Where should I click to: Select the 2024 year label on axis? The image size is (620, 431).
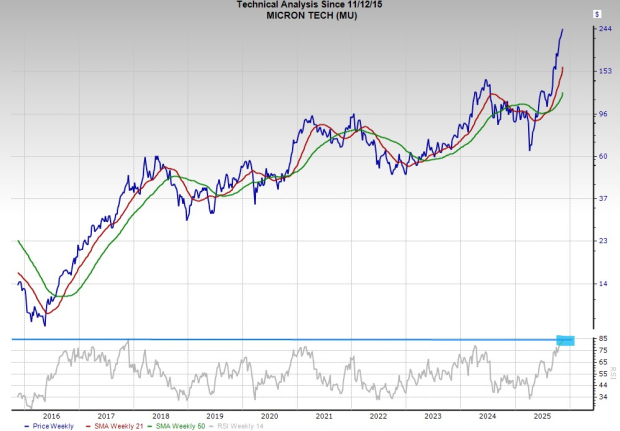pyautogui.click(x=487, y=414)
